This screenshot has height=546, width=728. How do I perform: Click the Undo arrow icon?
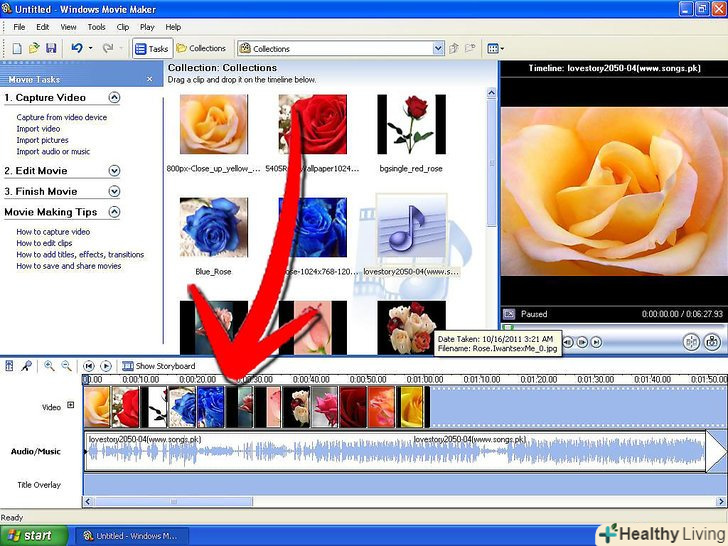(x=76, y=48)
